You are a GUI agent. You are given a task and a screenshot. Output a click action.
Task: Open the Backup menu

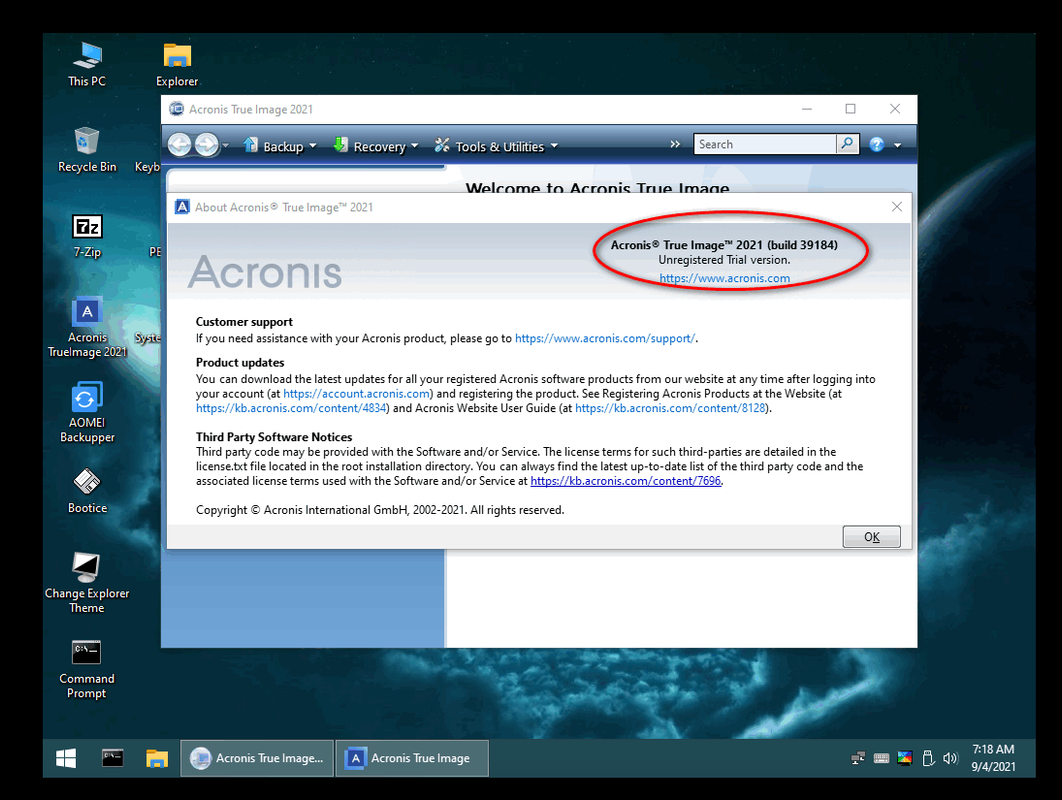click(280, 146)
